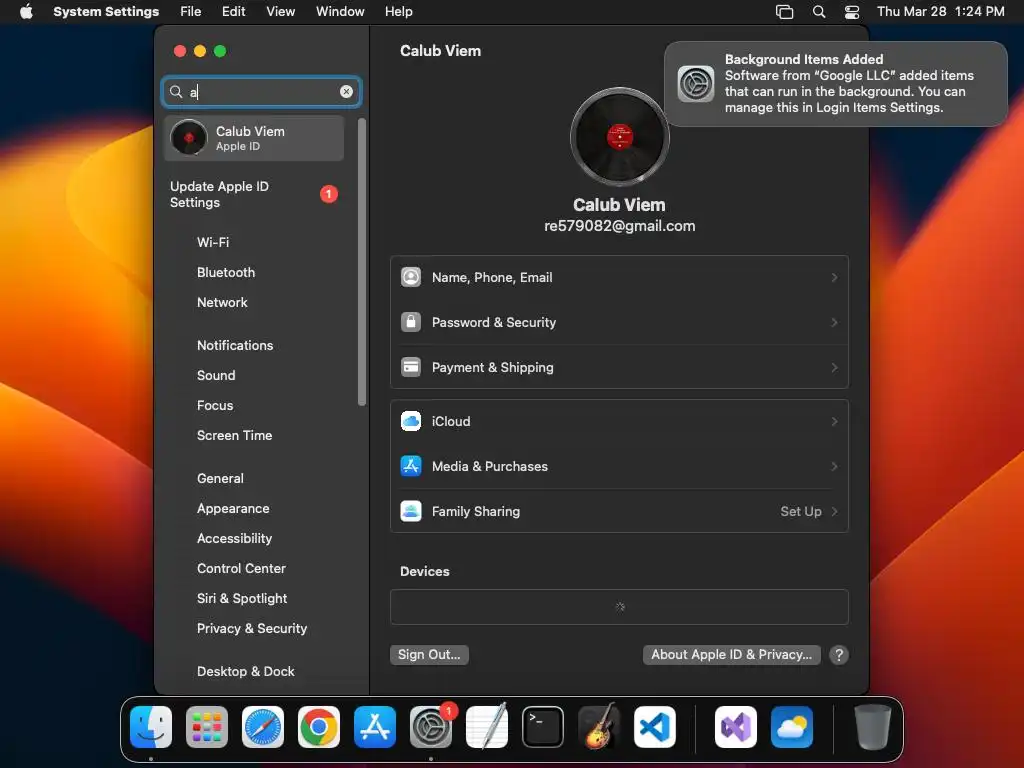Open the System Settings app menu
Viewport: 1024px width, 768px height.
106,11
